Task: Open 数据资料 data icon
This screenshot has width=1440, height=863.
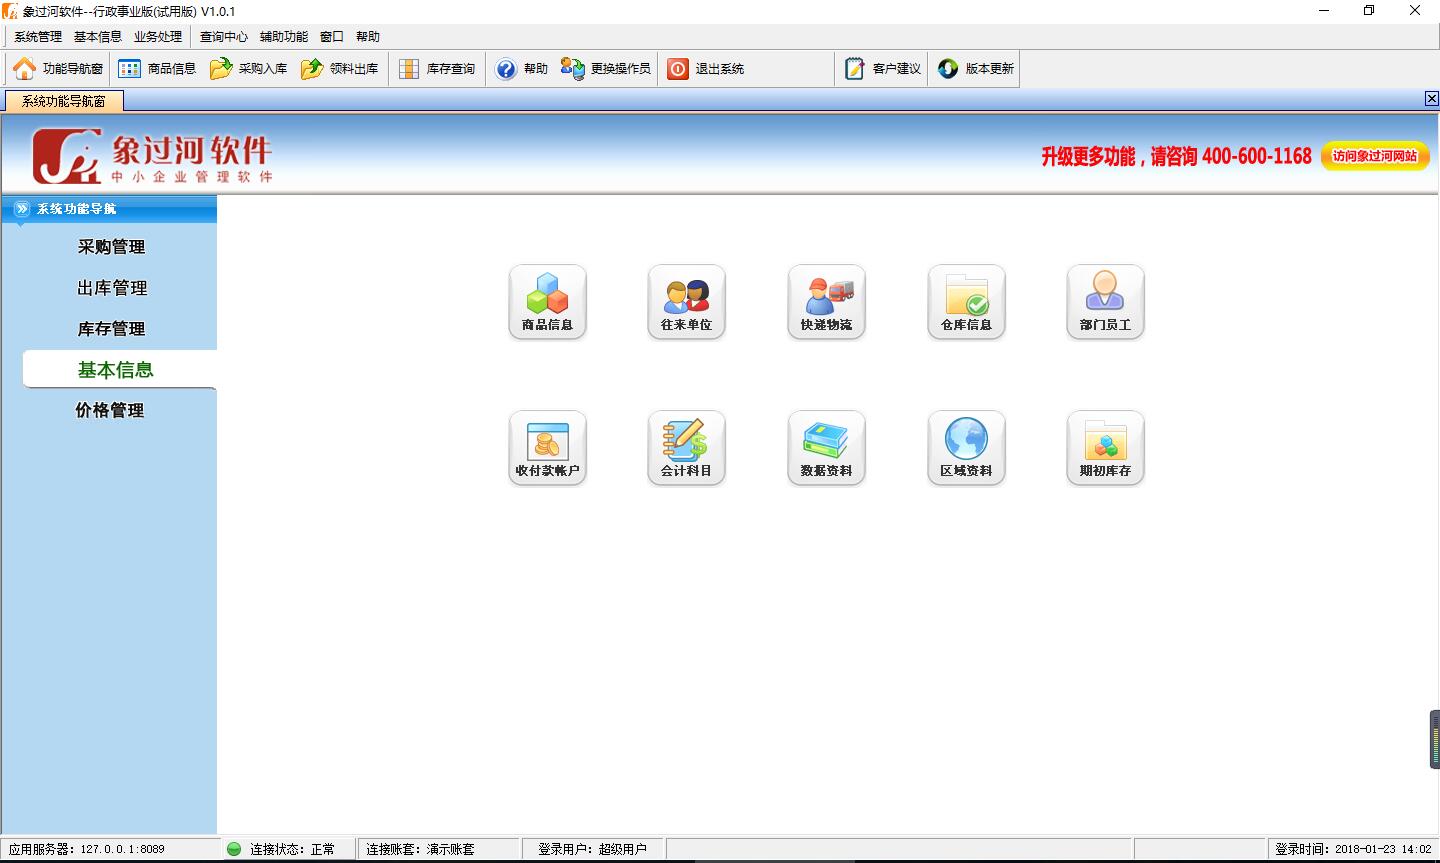Action: click(826, 448)
